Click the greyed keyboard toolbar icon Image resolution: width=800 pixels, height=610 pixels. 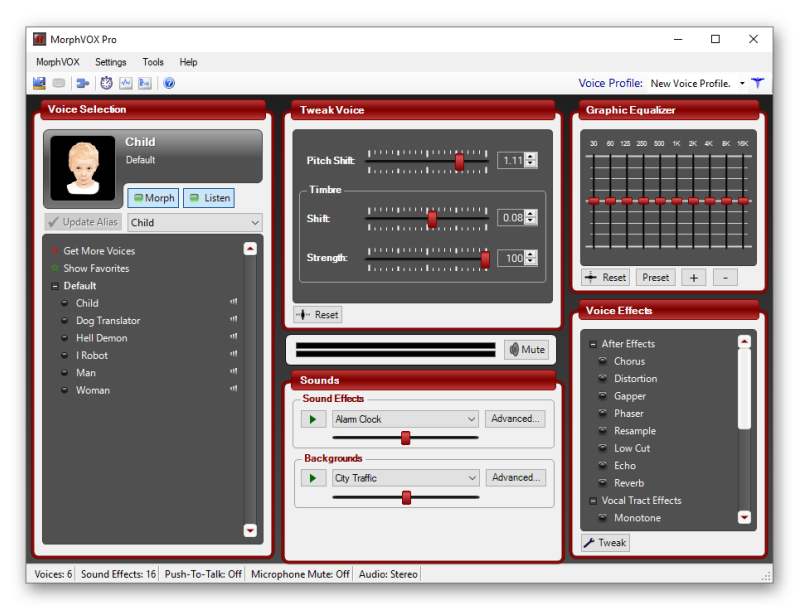[59, 83]
